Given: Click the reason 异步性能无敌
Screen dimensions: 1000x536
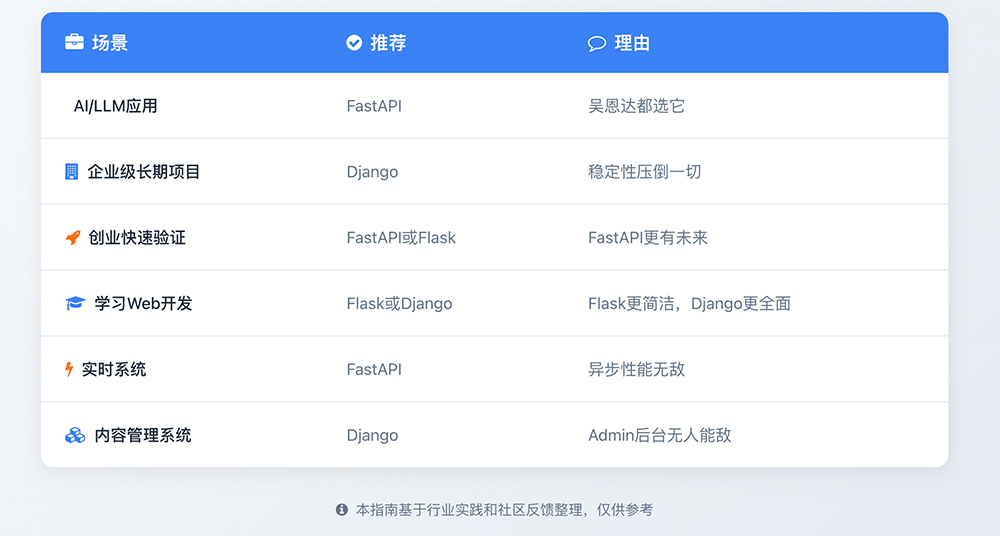Looking at the screenshot, I should click(636, 369).
